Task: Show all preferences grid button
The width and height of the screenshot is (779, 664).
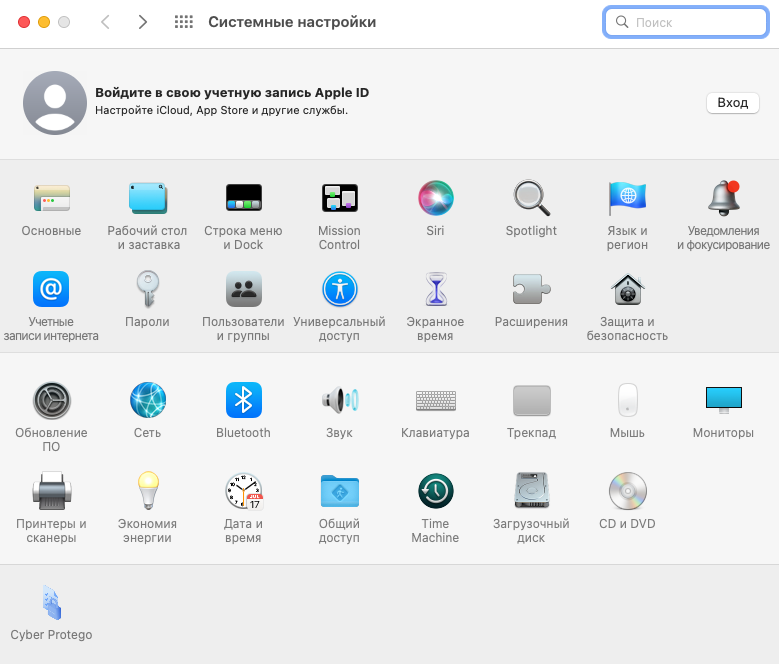Action: pos(183,22)
